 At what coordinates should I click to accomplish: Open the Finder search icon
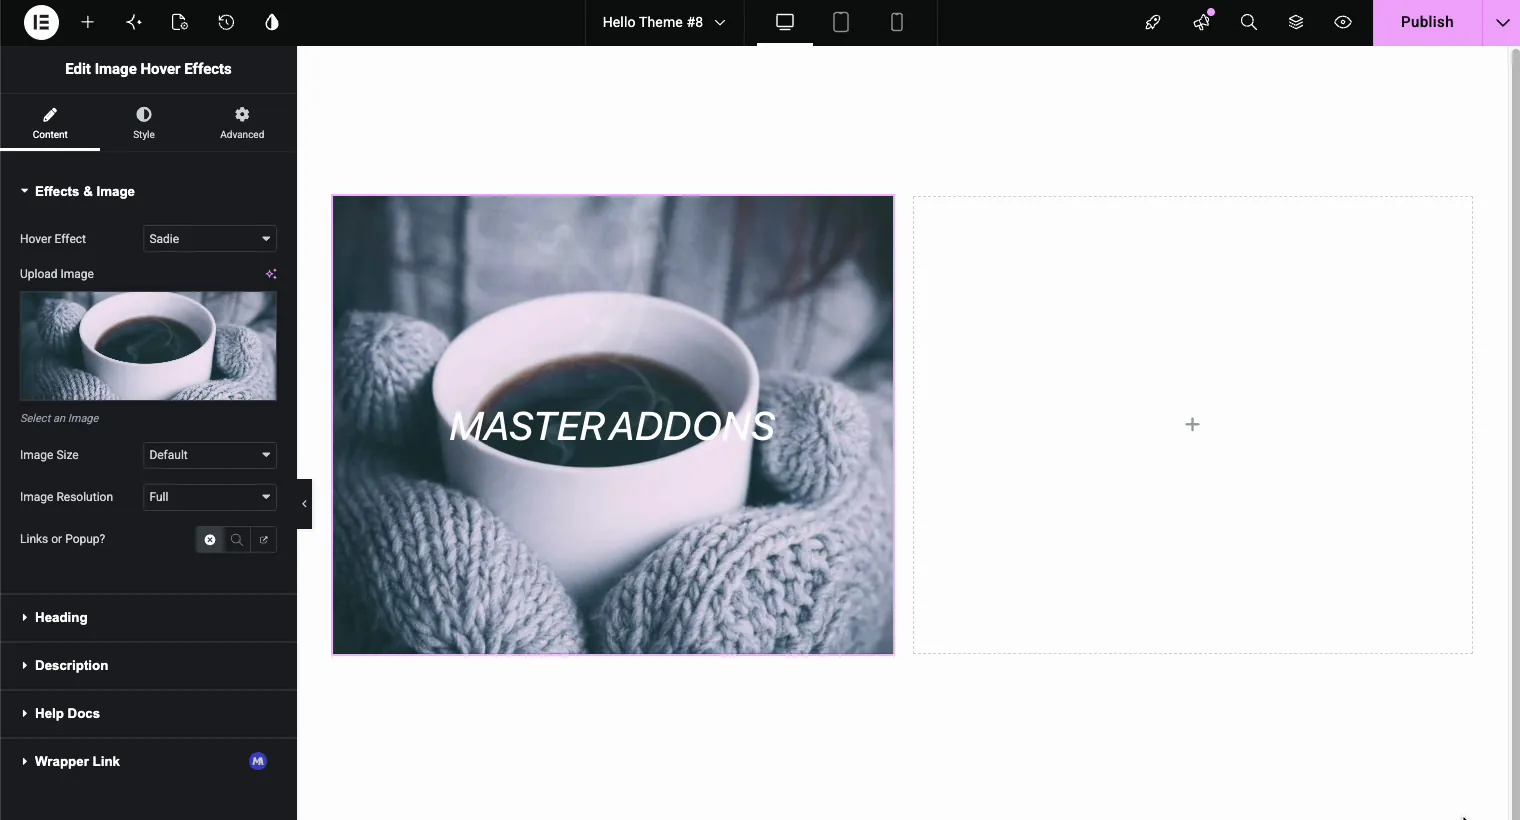(1249, 22)
